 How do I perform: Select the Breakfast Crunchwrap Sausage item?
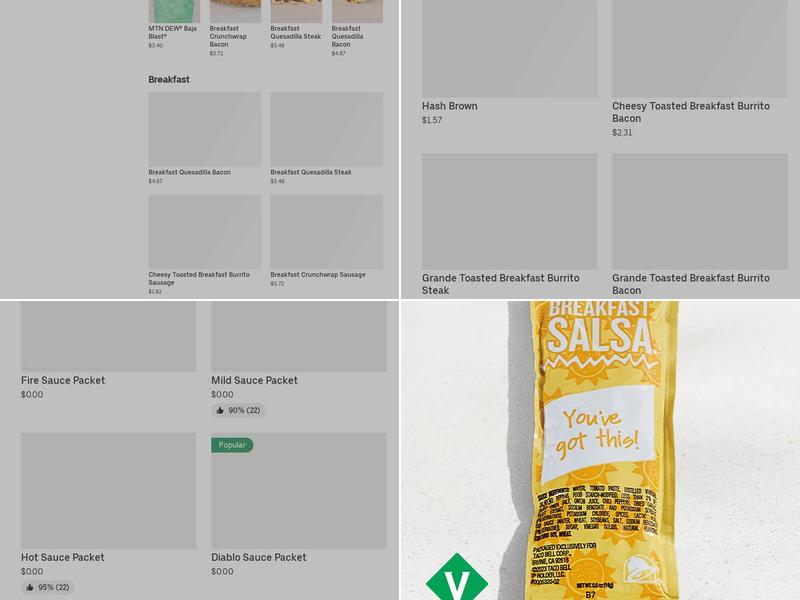[327, 241]
